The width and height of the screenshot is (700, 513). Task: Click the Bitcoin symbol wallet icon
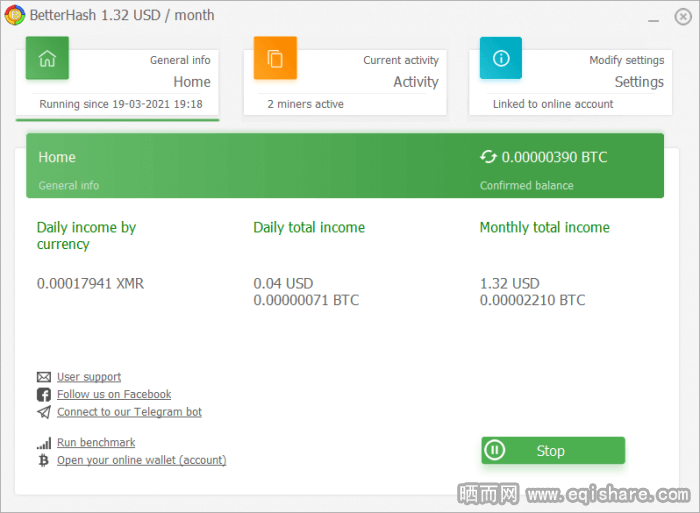44,460
